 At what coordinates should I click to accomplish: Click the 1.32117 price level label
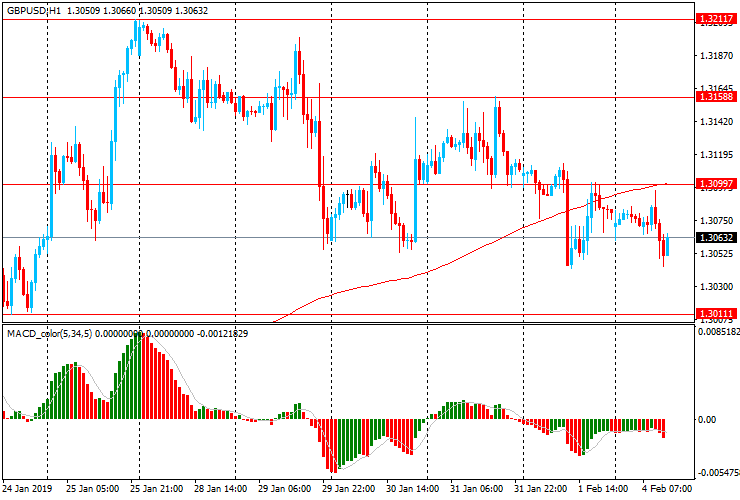point(716,19)
